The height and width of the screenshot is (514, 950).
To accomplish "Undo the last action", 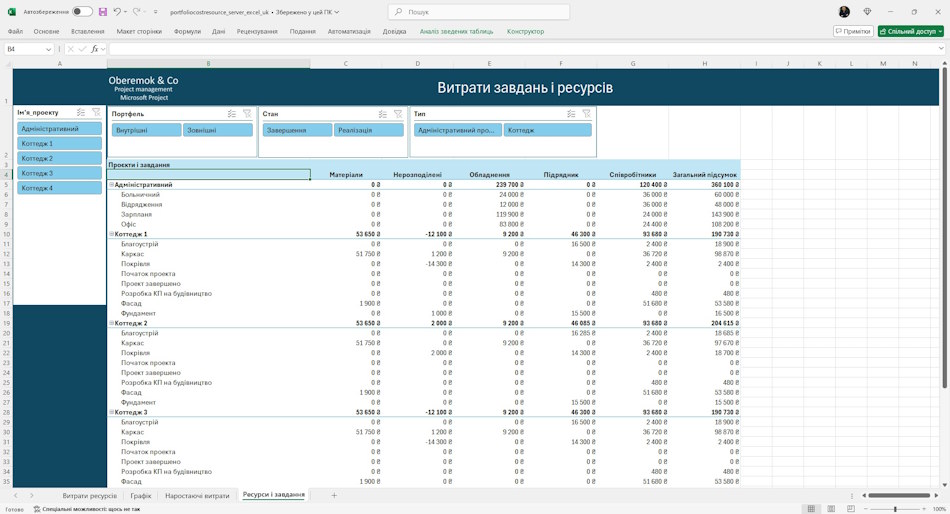I will point(117,12).
